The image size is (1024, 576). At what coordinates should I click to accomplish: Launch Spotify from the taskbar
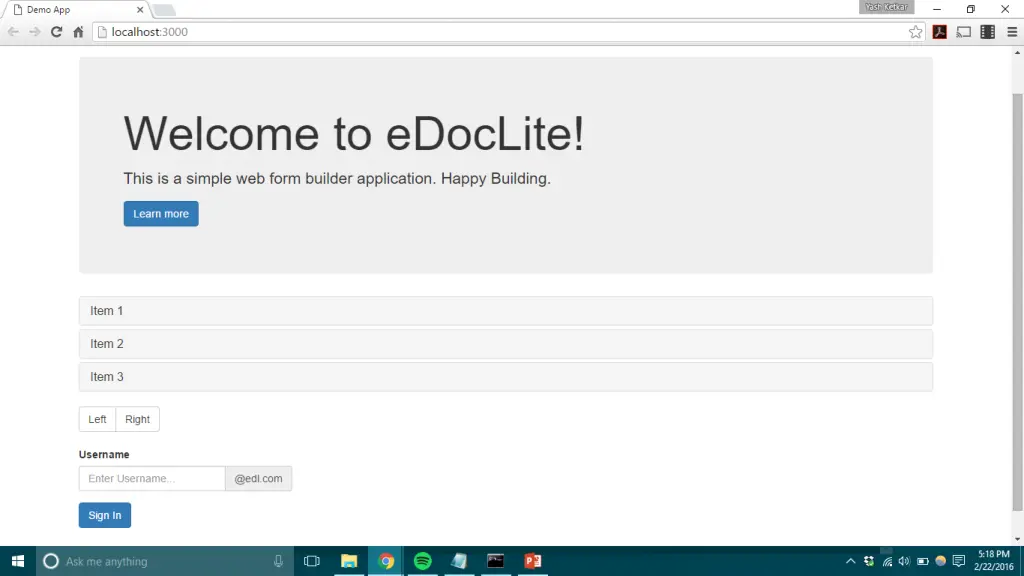pyautogui.click(x=422, y=561)
